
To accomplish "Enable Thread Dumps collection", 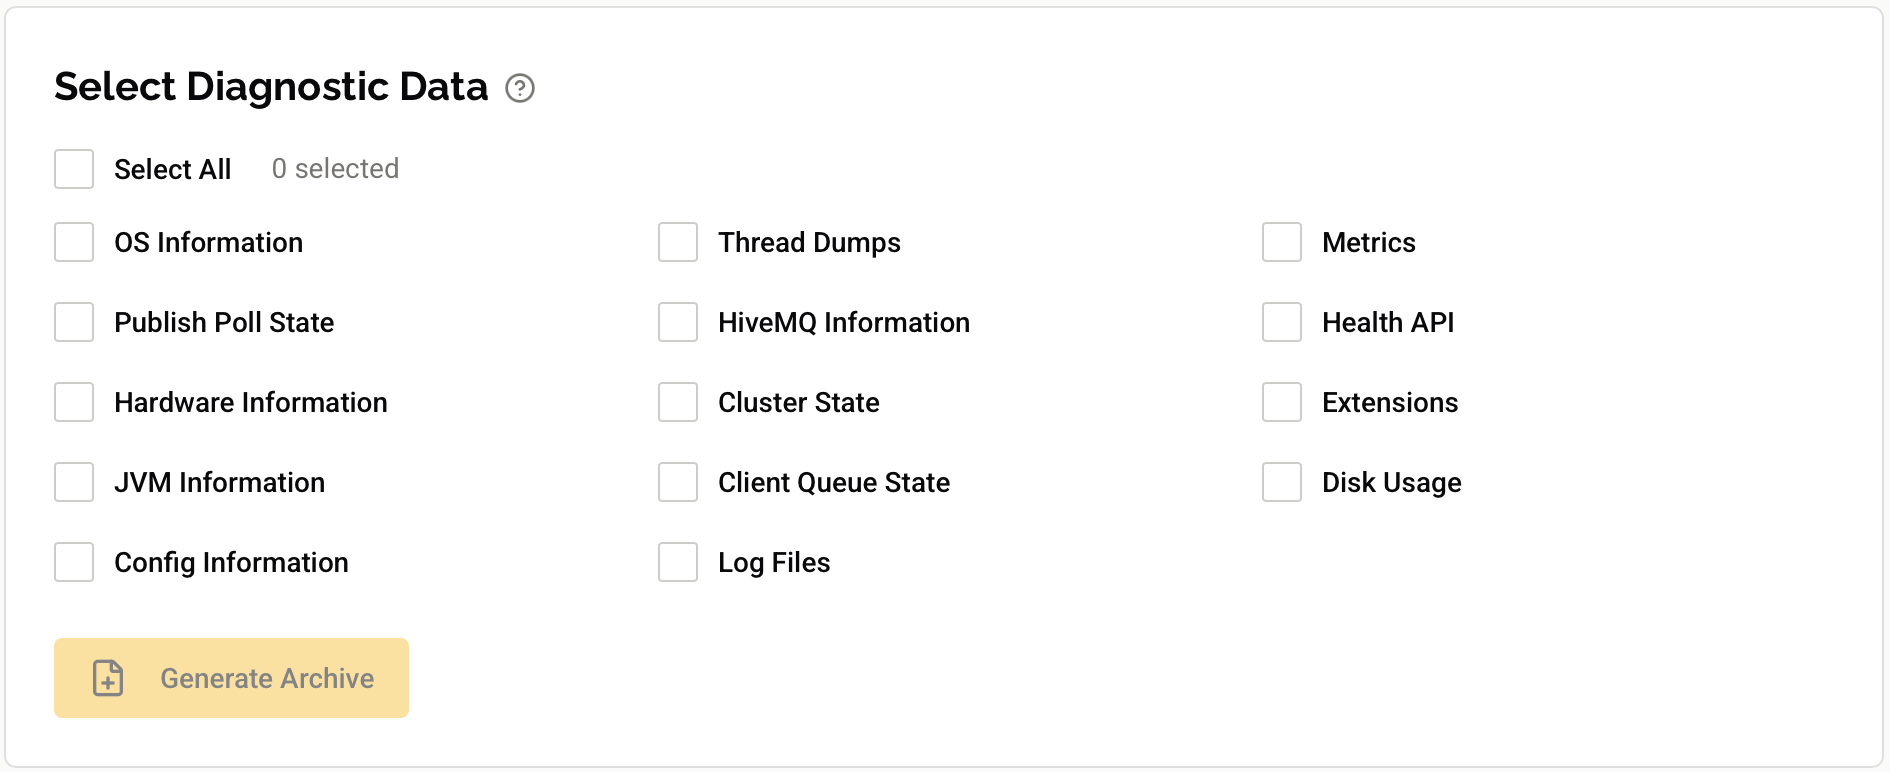I will coord(677,242).
